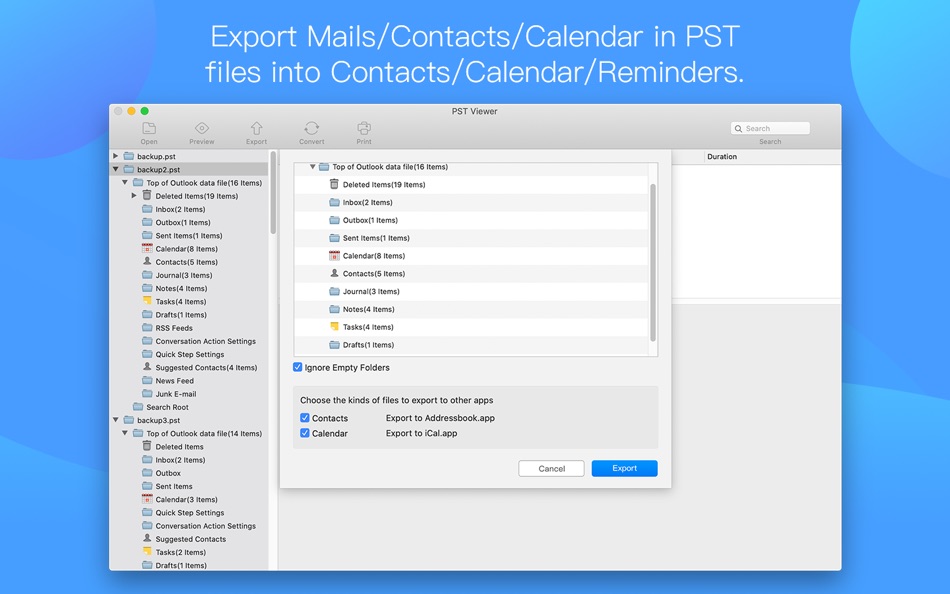Click 'Export to iCal.app' text
Viewport: 950px width, 594px height.
click(421, 433)
